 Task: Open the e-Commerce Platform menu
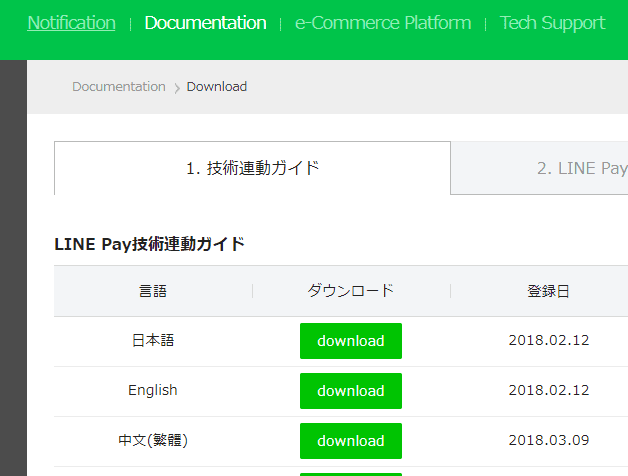383,23
